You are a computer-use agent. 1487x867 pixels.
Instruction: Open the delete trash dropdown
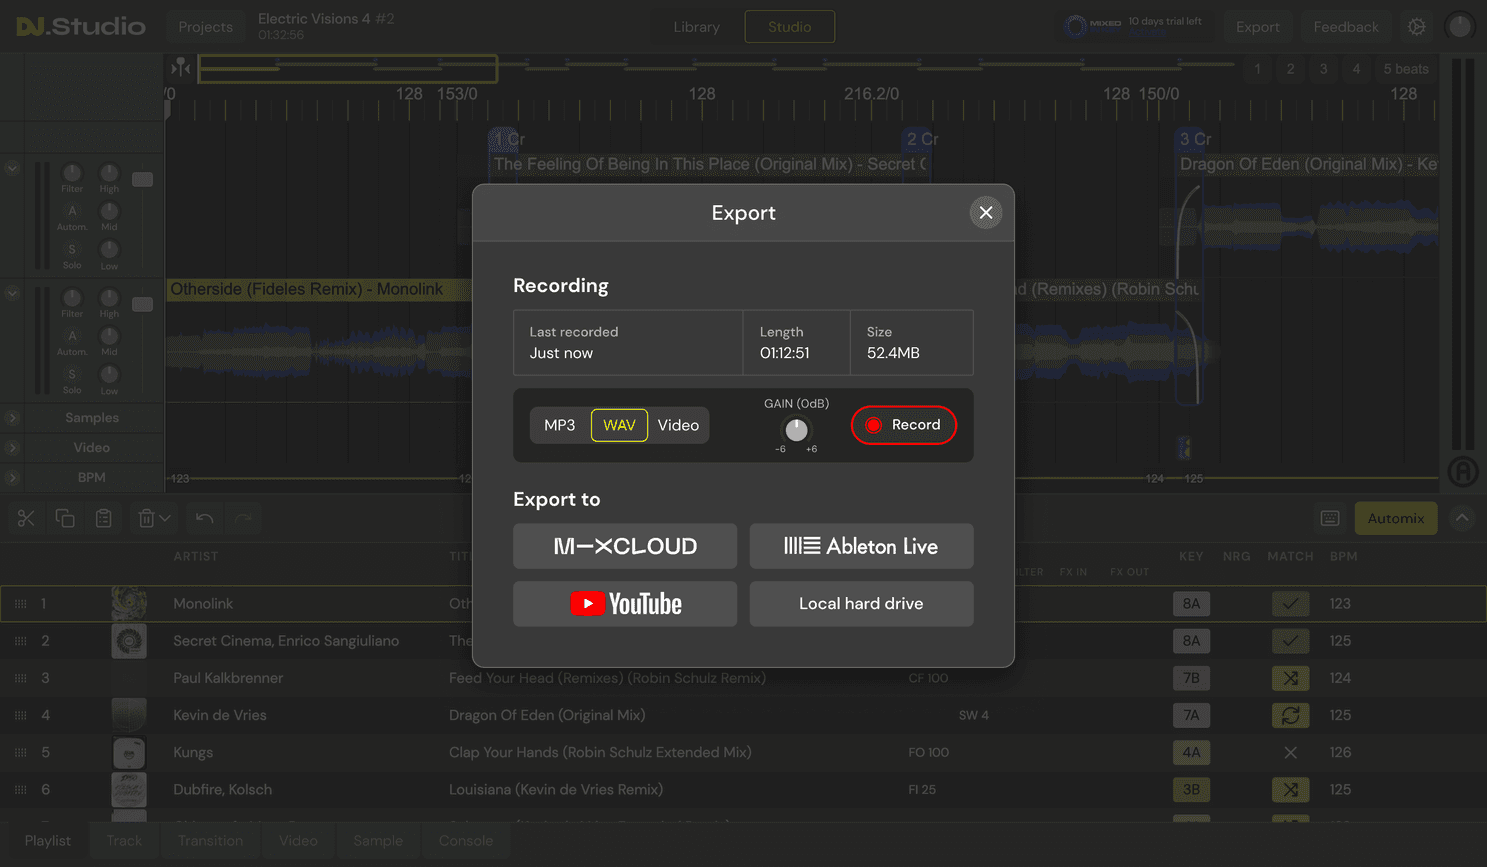154,518
